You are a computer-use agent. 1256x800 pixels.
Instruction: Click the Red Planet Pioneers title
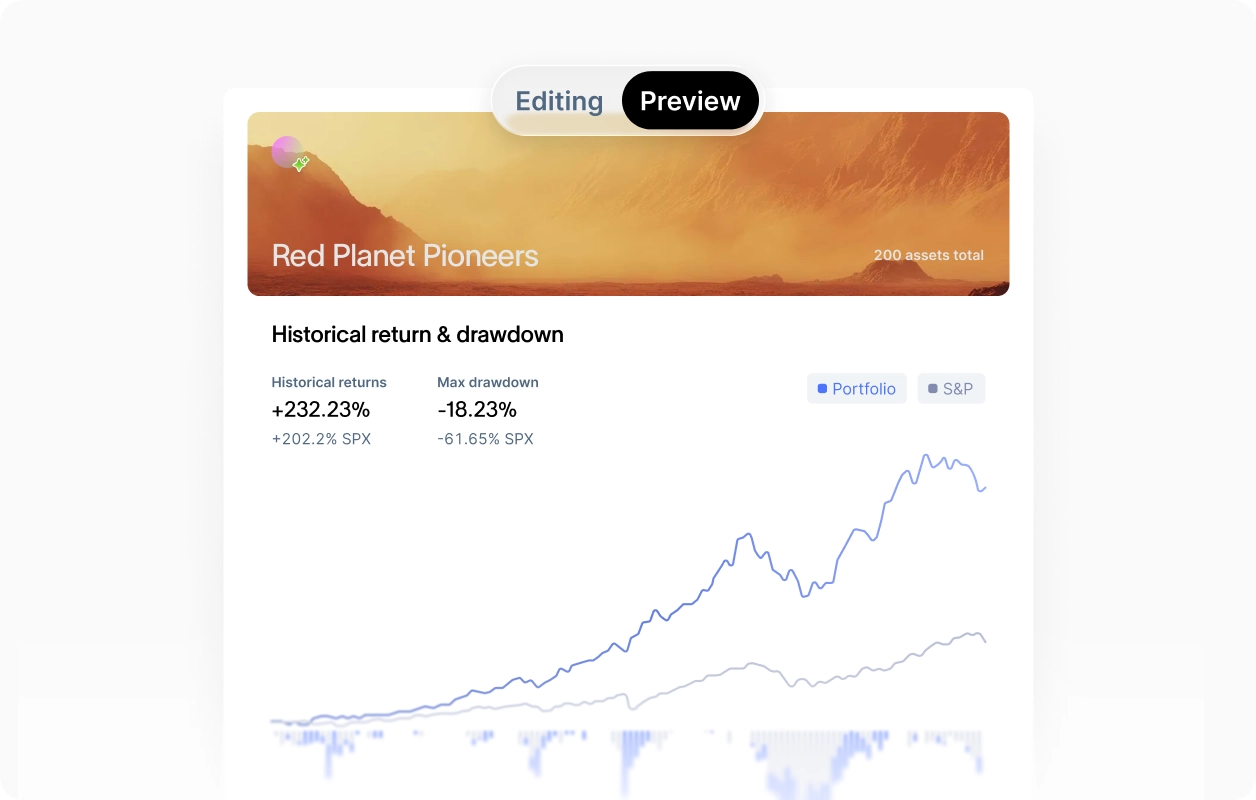[x=405, y=256]
